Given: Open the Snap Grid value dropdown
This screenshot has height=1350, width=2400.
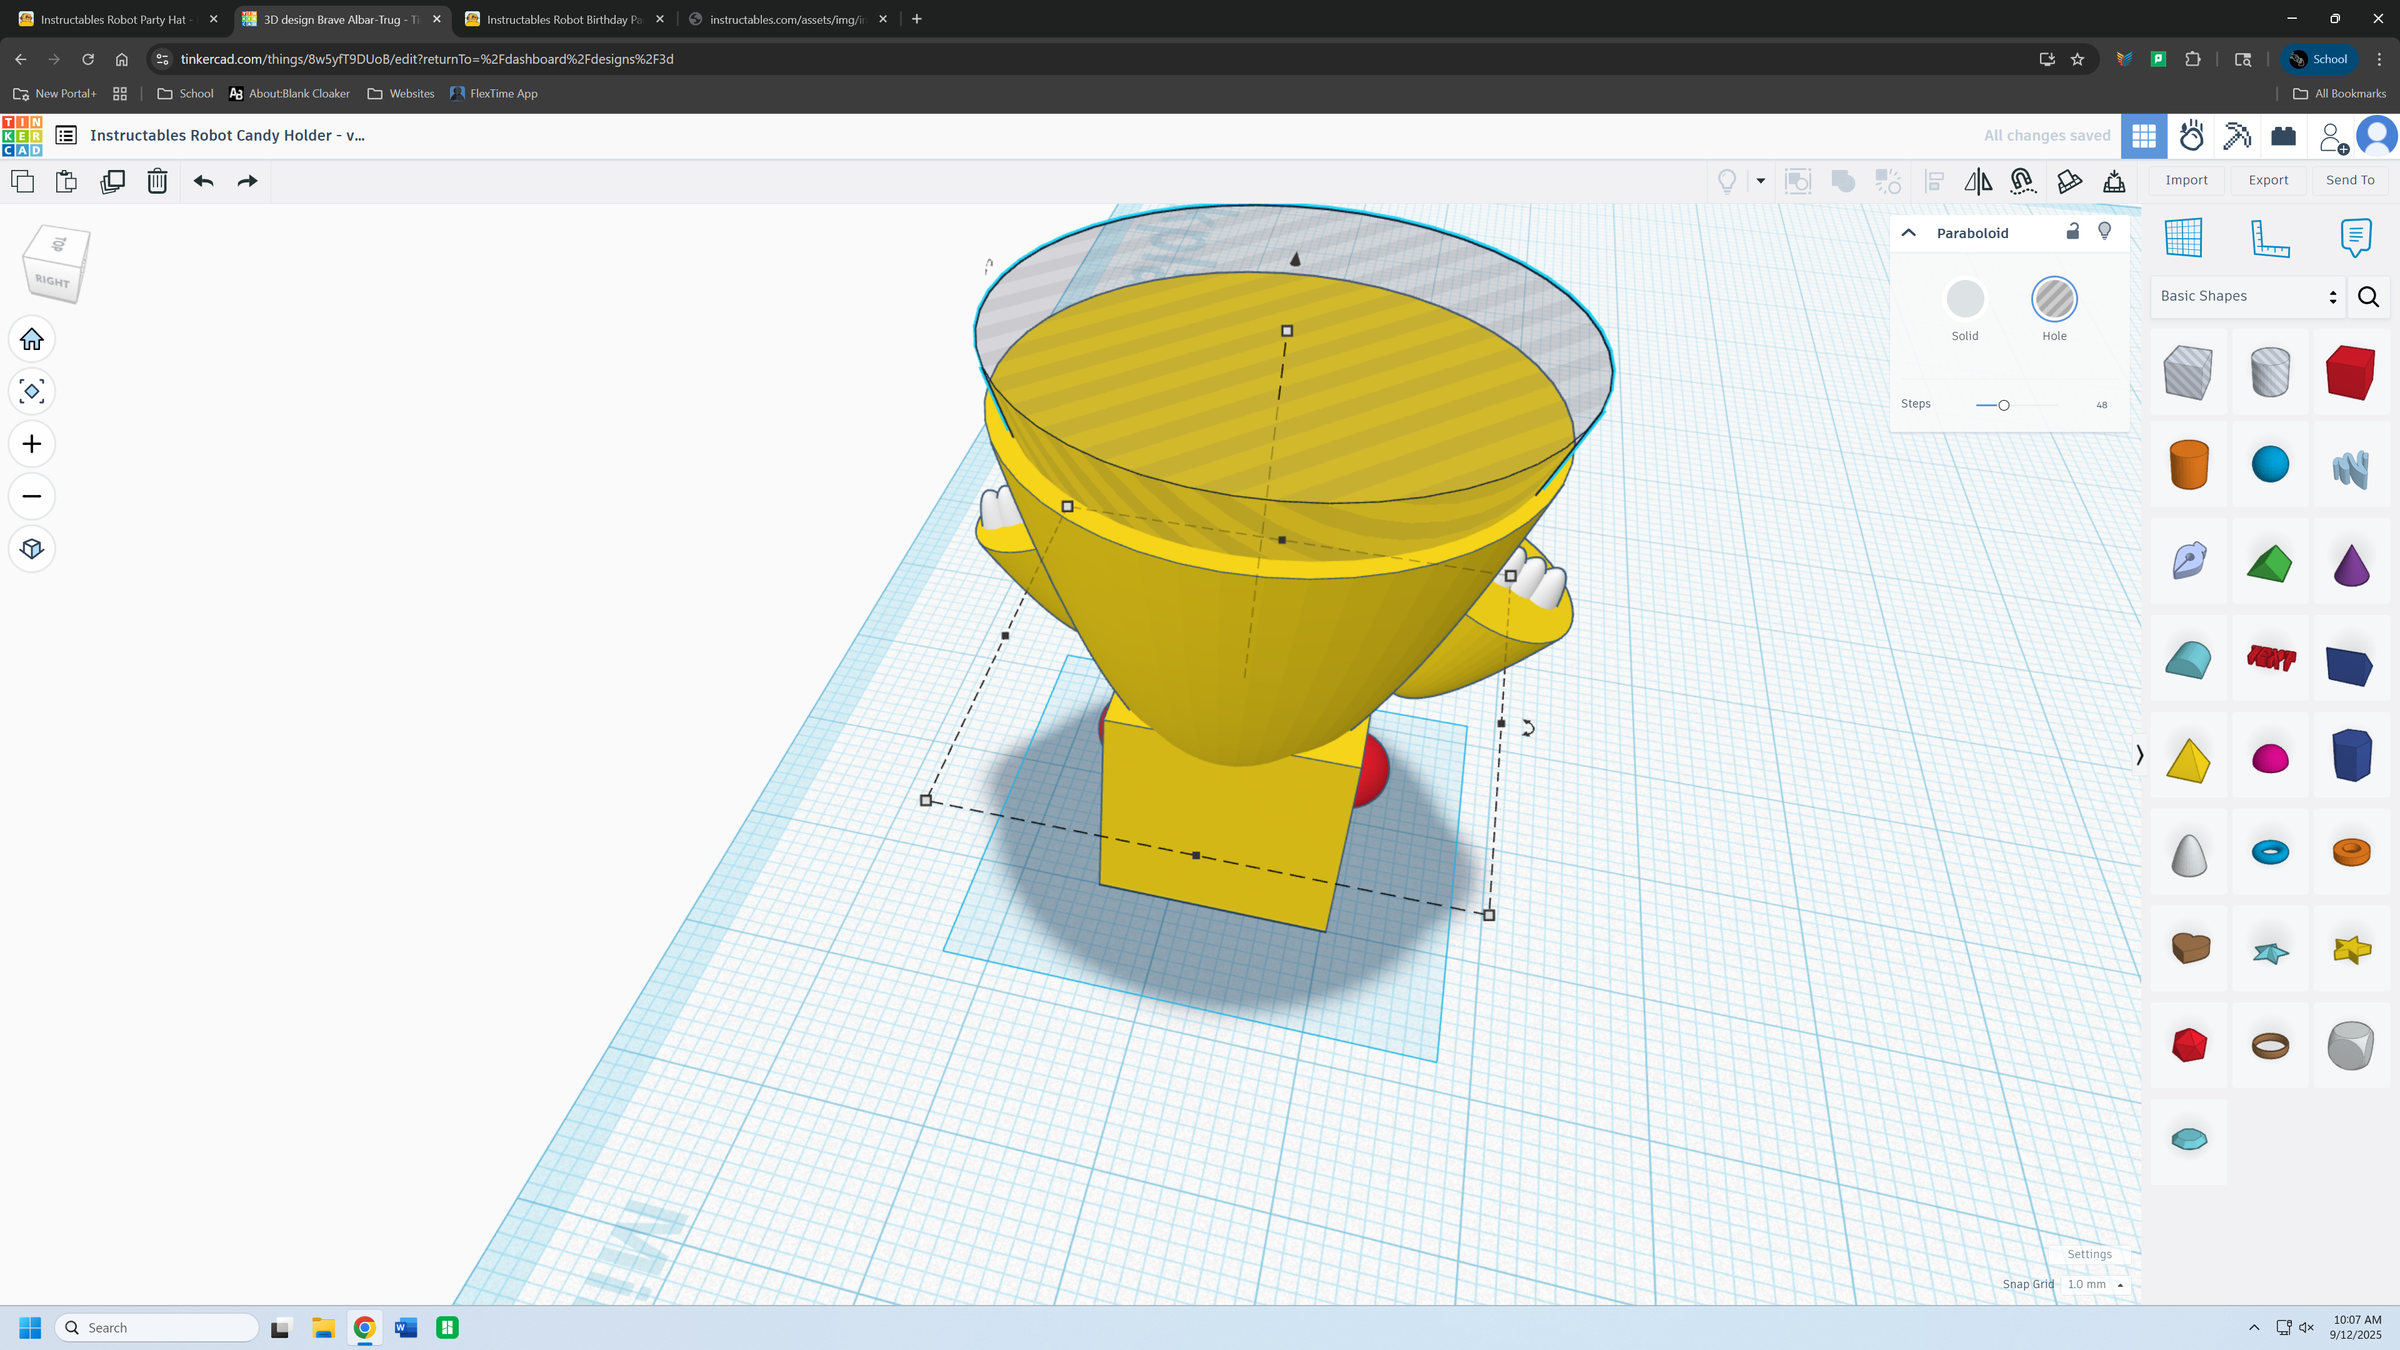Looking at the screenshot, I should (x=2095, y=1284).
